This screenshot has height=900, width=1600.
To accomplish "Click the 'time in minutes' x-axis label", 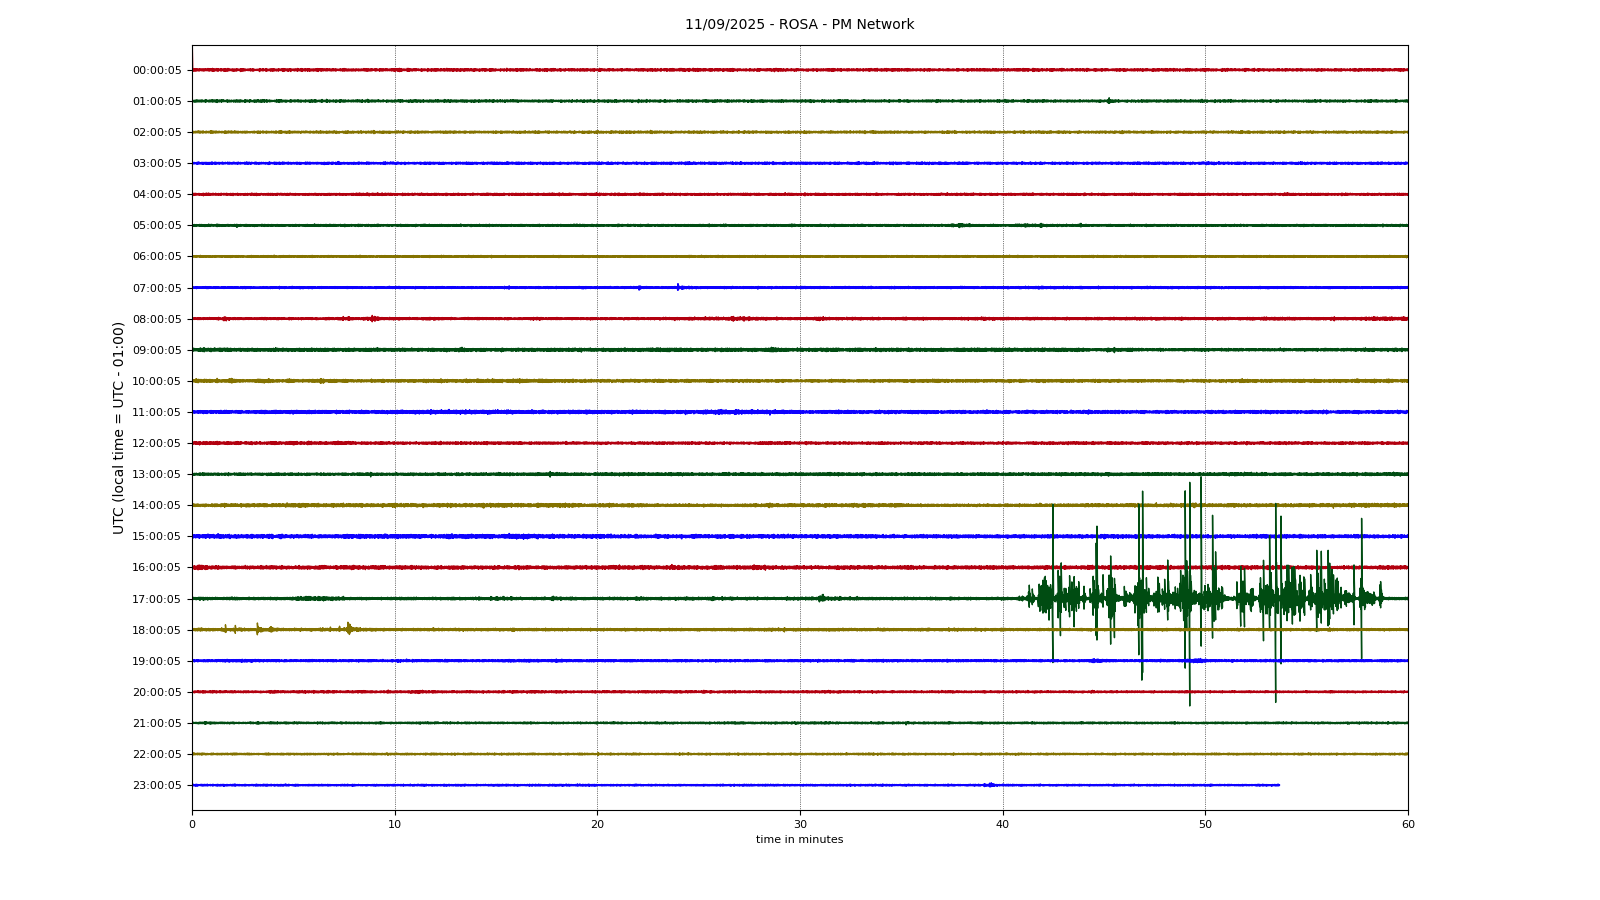I will pyautogui.click(x=799, y=840).
